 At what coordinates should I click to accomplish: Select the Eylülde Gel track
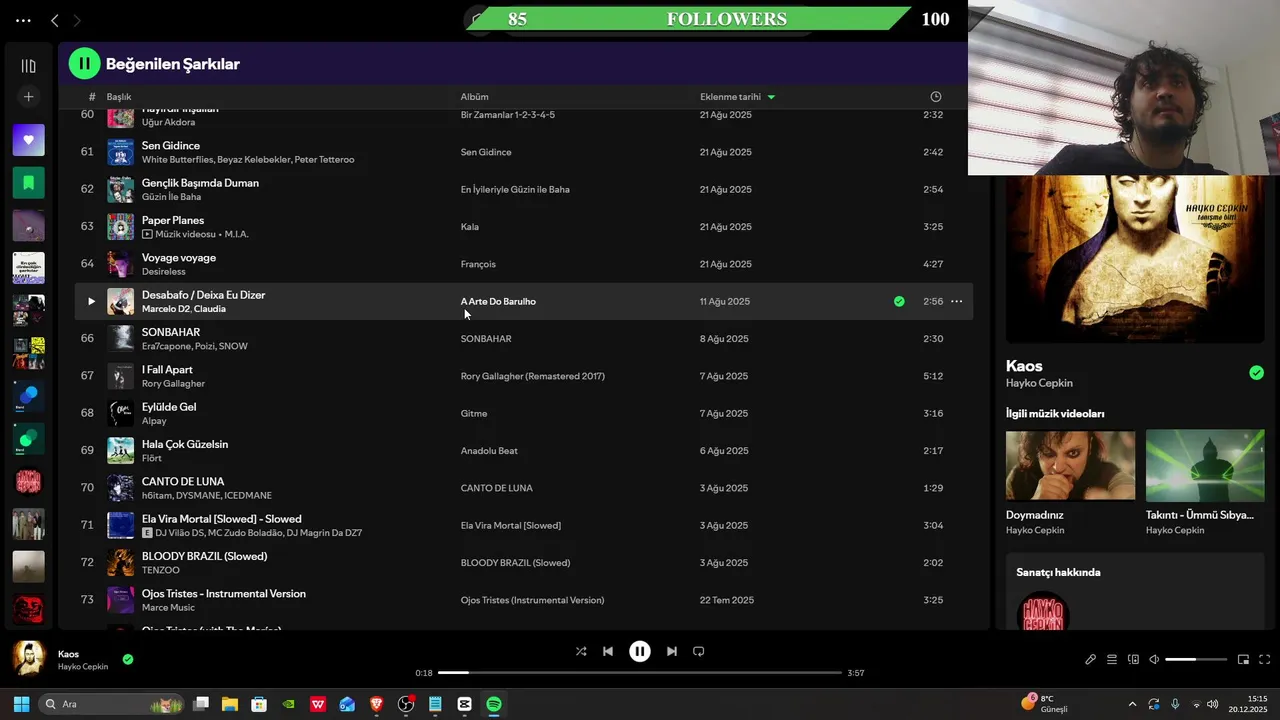(x=169, y=407)
